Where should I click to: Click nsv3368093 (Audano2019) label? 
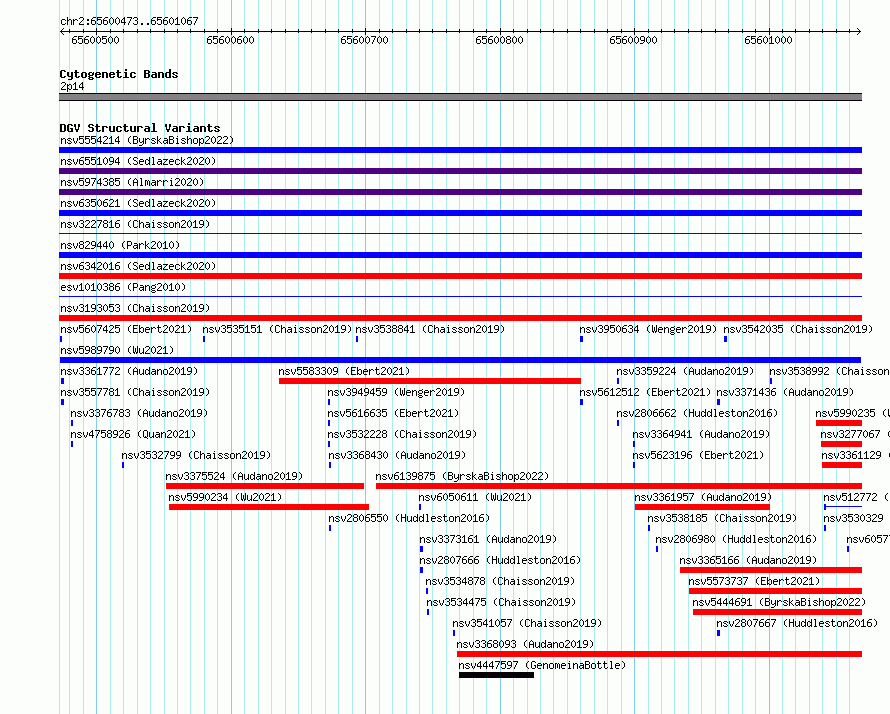[x=525, y=644]
